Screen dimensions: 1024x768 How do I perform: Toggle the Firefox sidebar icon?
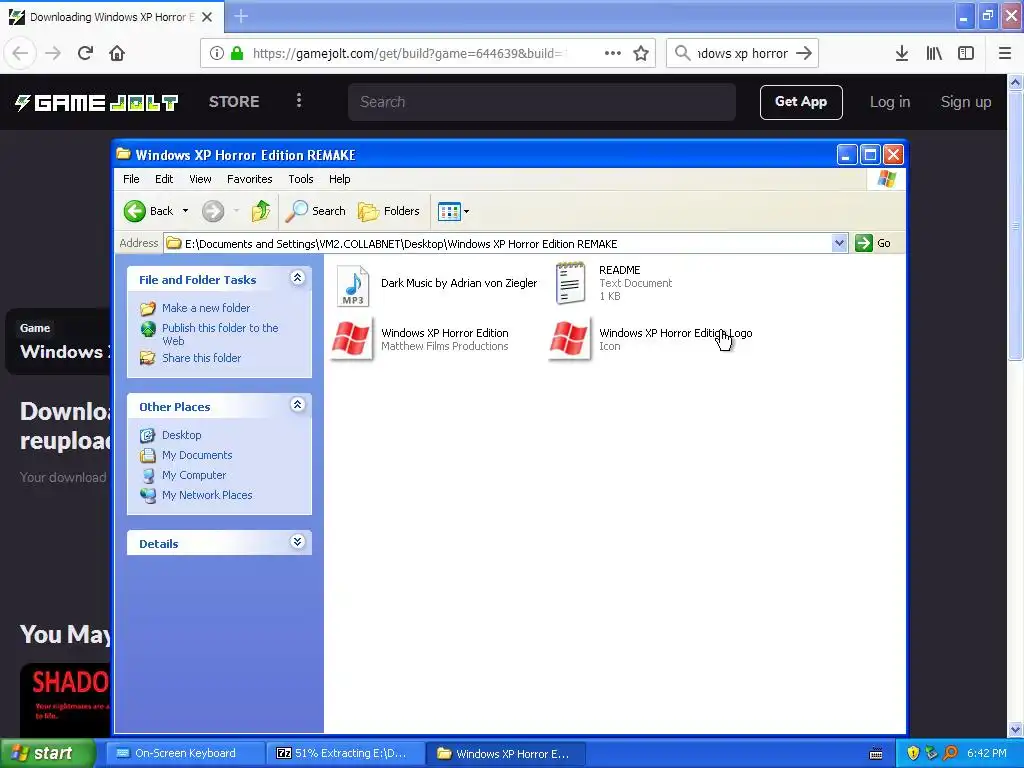(x=966, y=53)
